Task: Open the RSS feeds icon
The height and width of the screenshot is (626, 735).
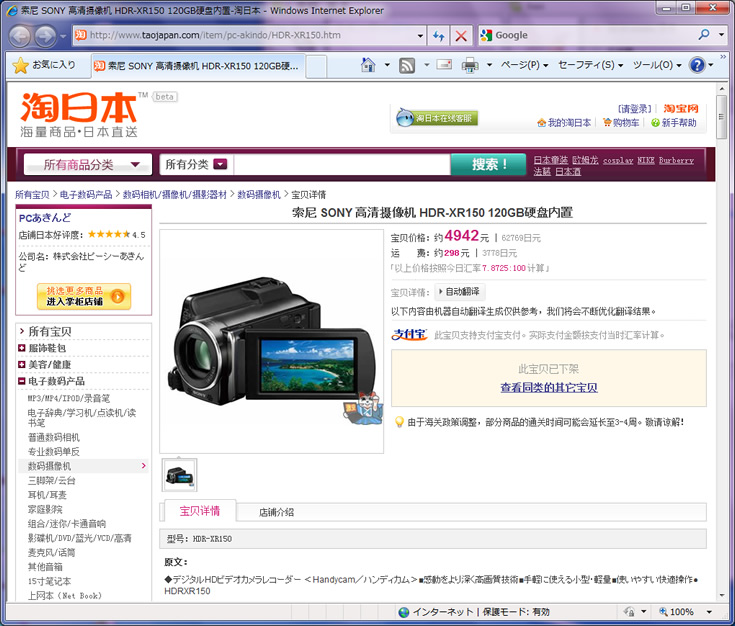Action: pos(407,65)
